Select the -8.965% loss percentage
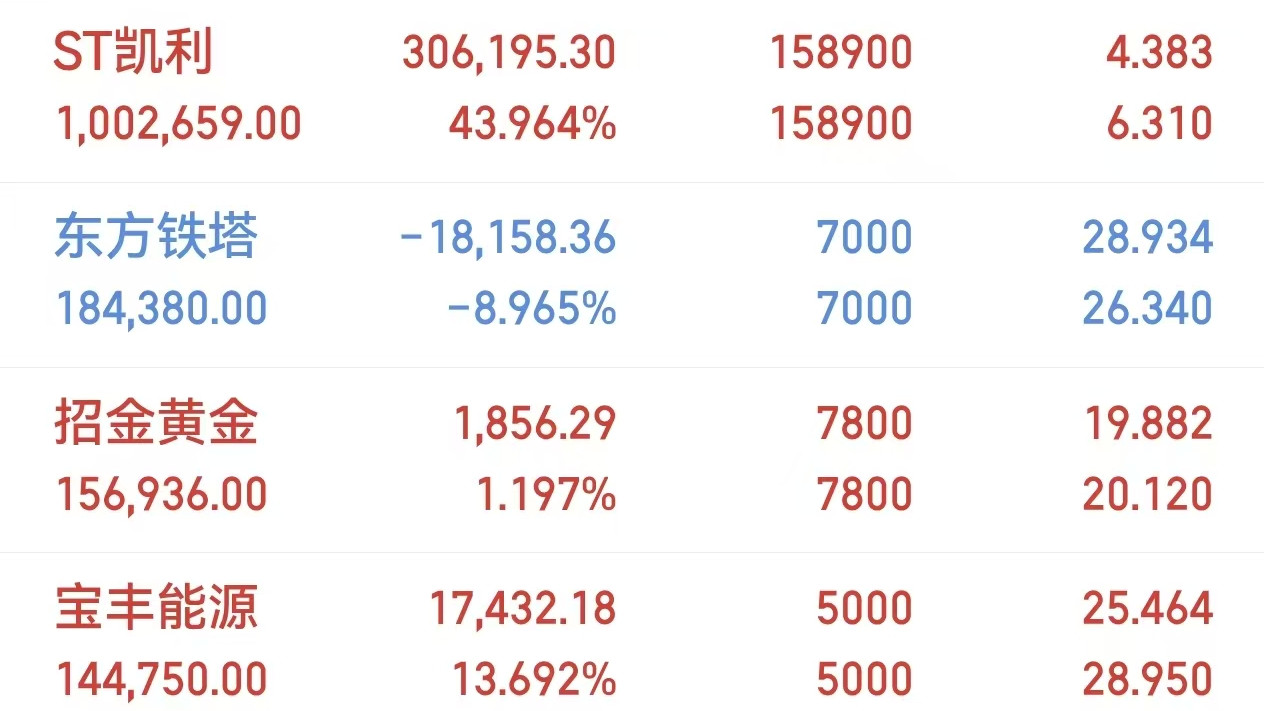Image resolution: width=1264 pixels, height=711 pixels. point(530,309)
